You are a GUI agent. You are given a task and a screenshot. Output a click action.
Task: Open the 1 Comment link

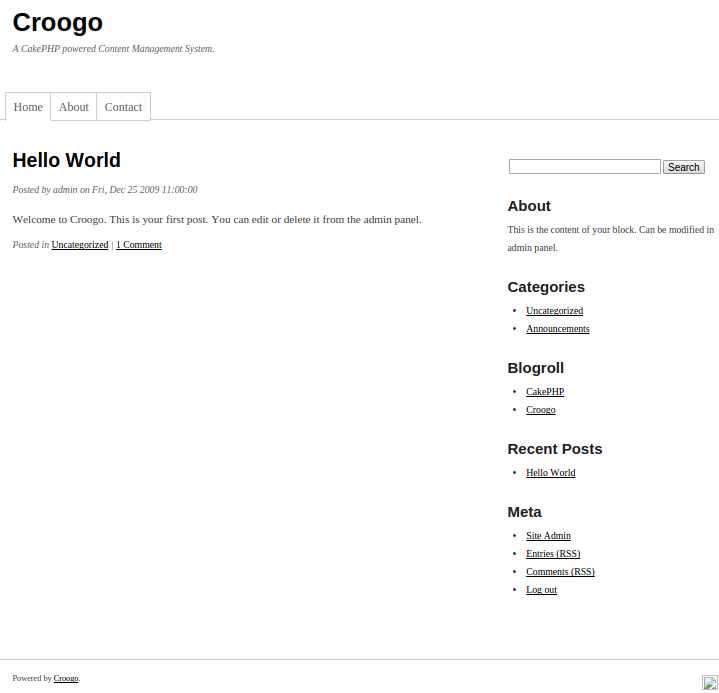pos(139,245)
